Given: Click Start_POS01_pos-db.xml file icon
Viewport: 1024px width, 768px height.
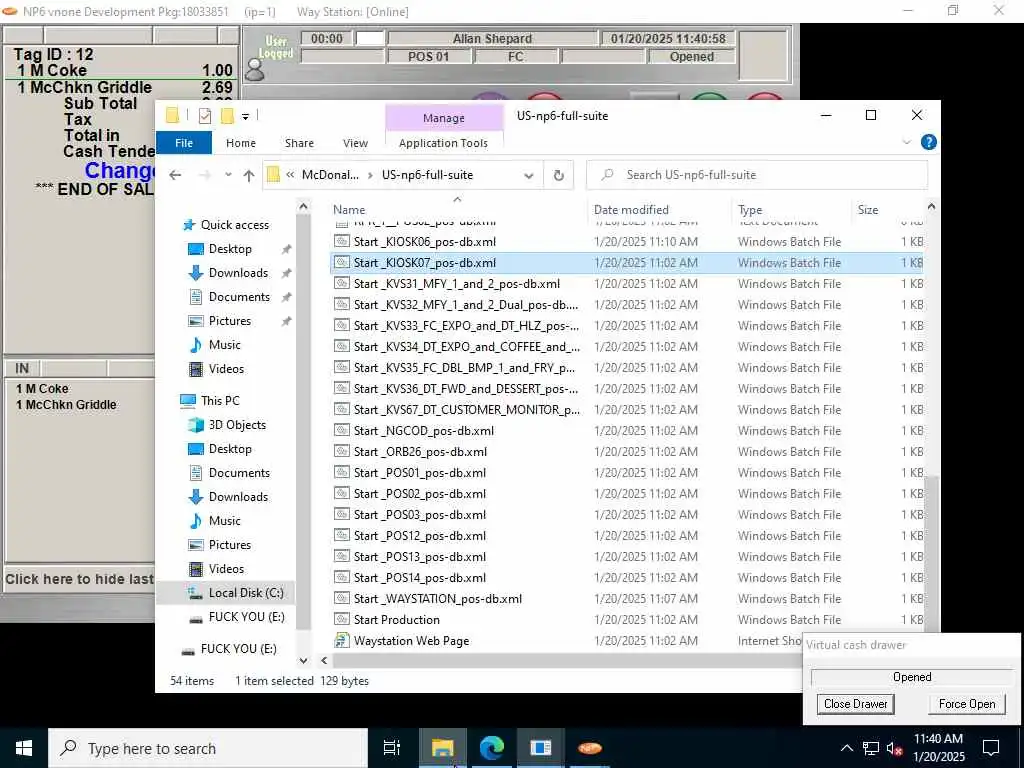Looking at the screenshot, I should click(x=341, y=472).
